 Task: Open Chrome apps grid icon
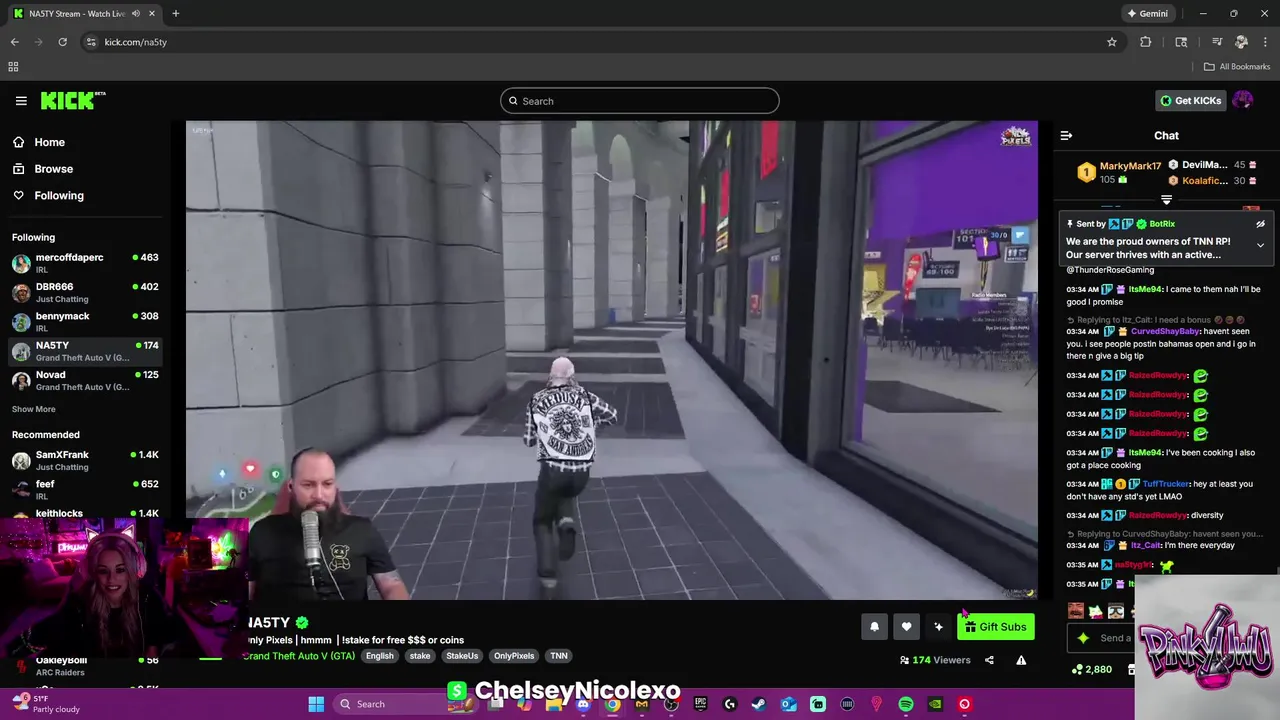pyautogui.click(x=13, y=67)
